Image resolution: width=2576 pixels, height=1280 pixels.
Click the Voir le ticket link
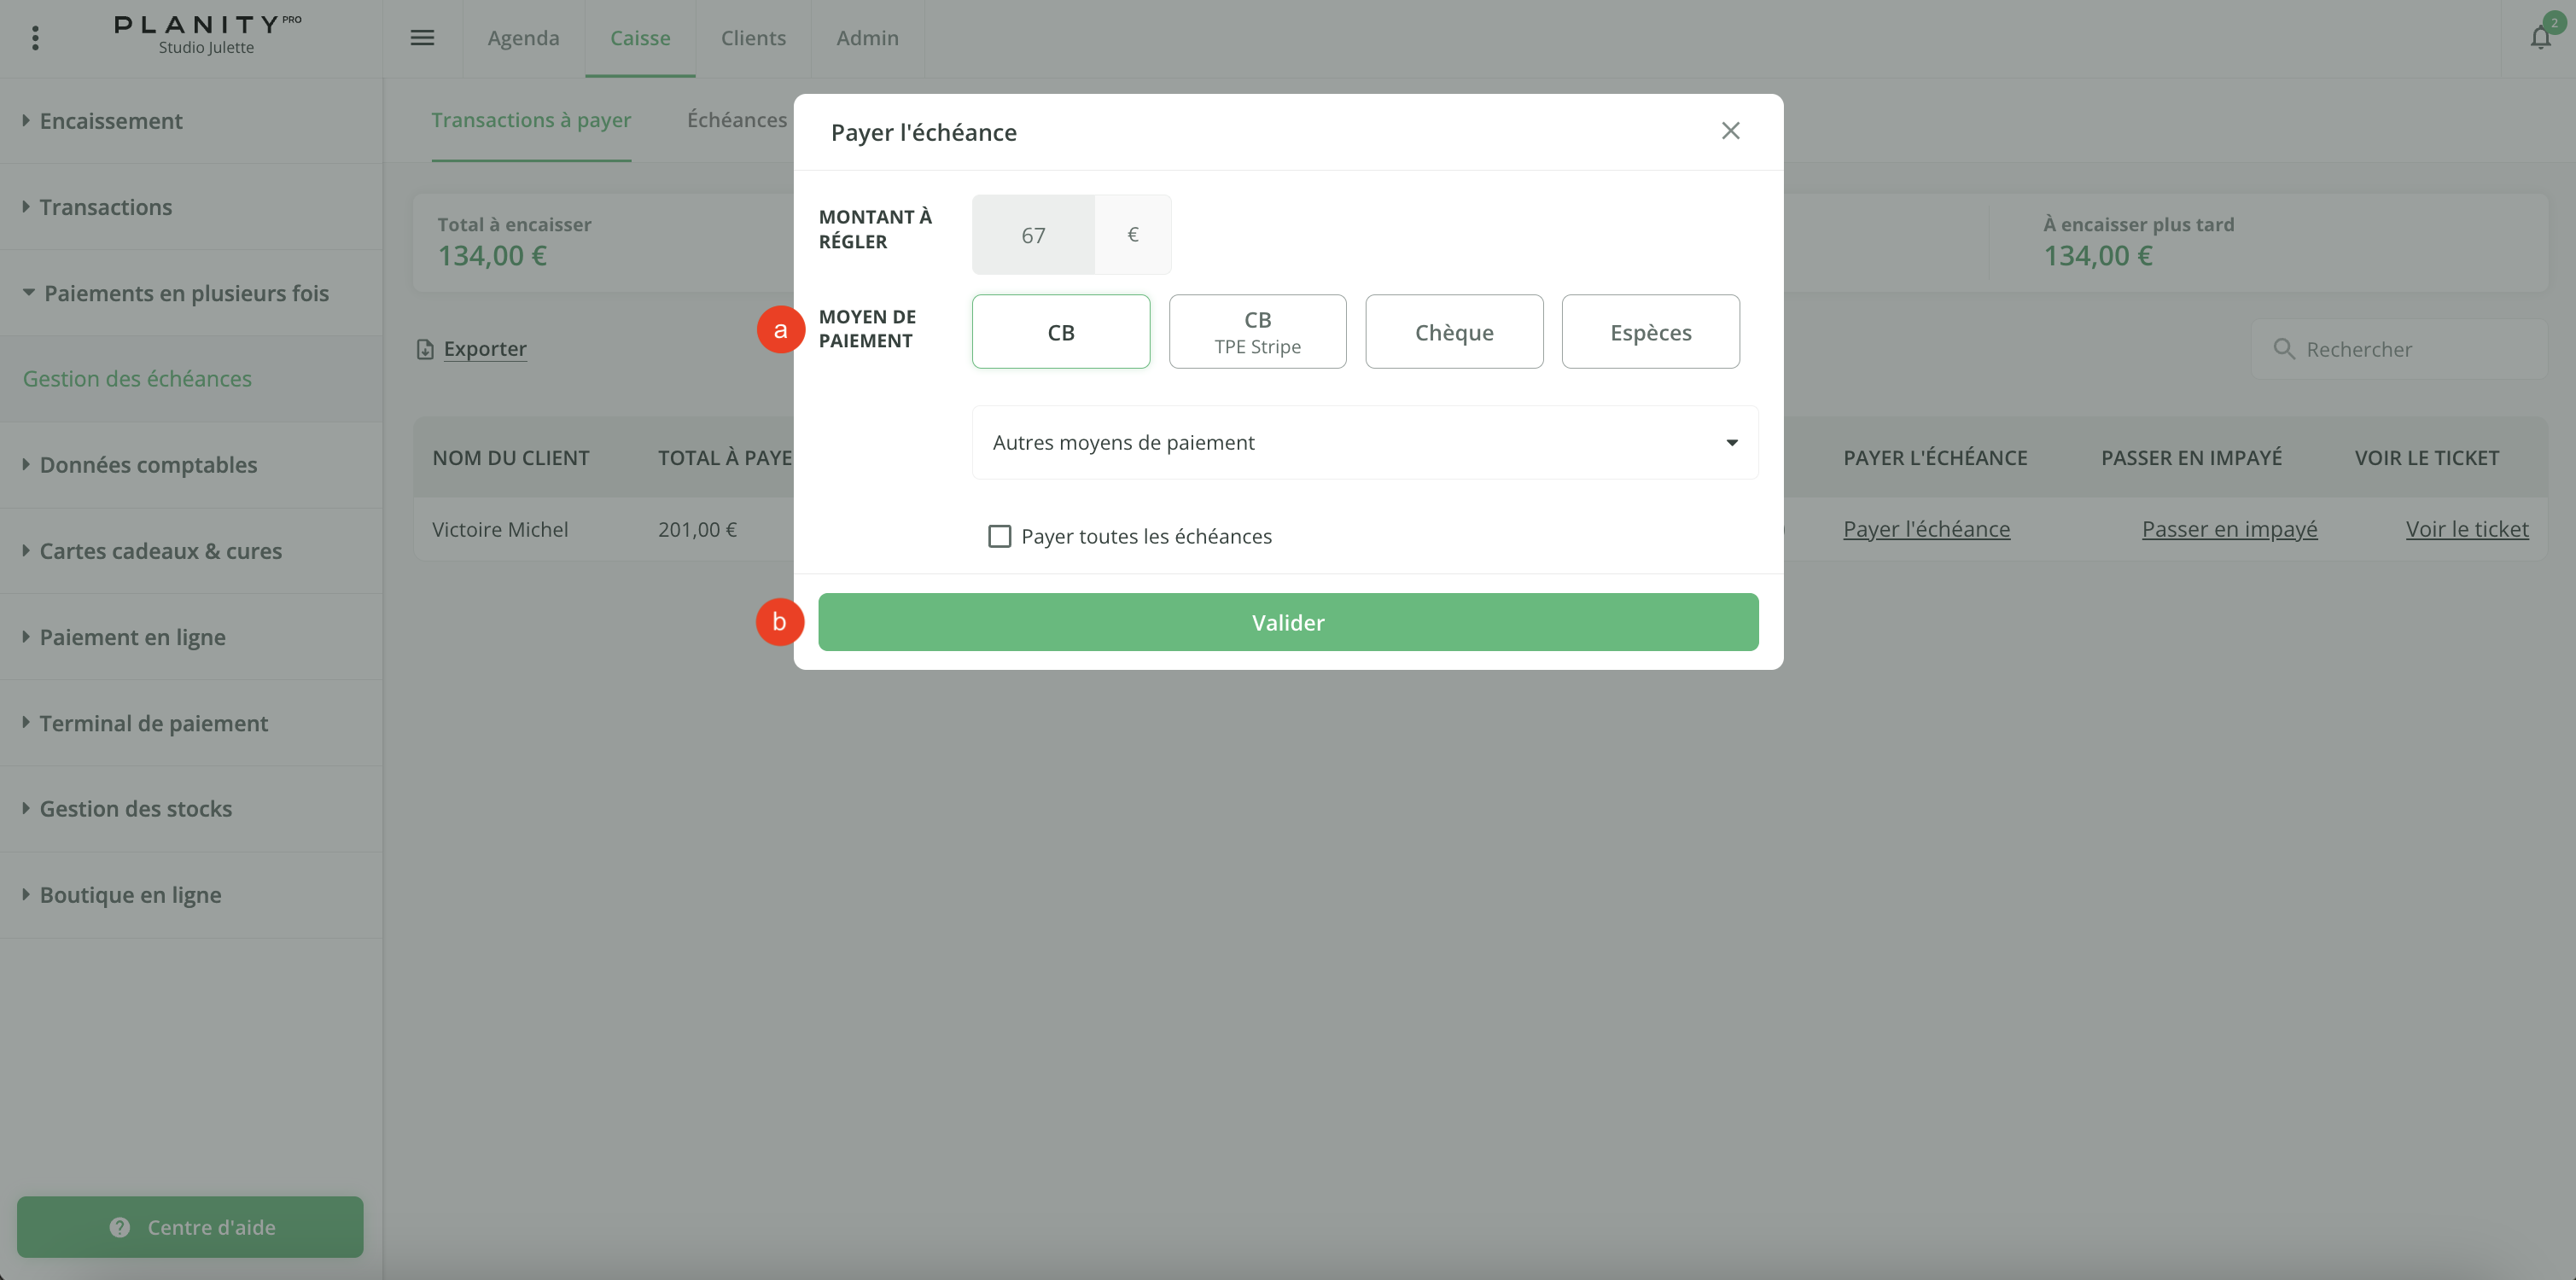pos(2466,529)
